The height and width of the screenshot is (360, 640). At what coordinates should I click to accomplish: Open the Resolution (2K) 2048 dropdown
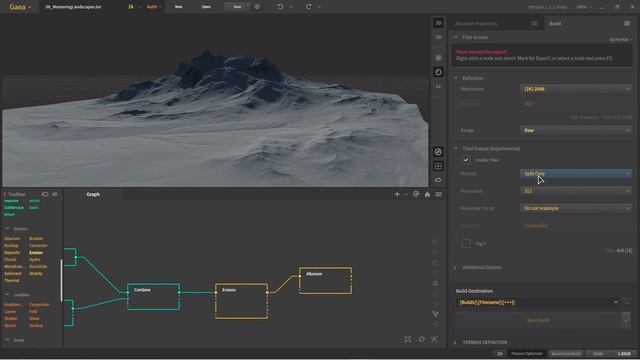tap(576, 89)
